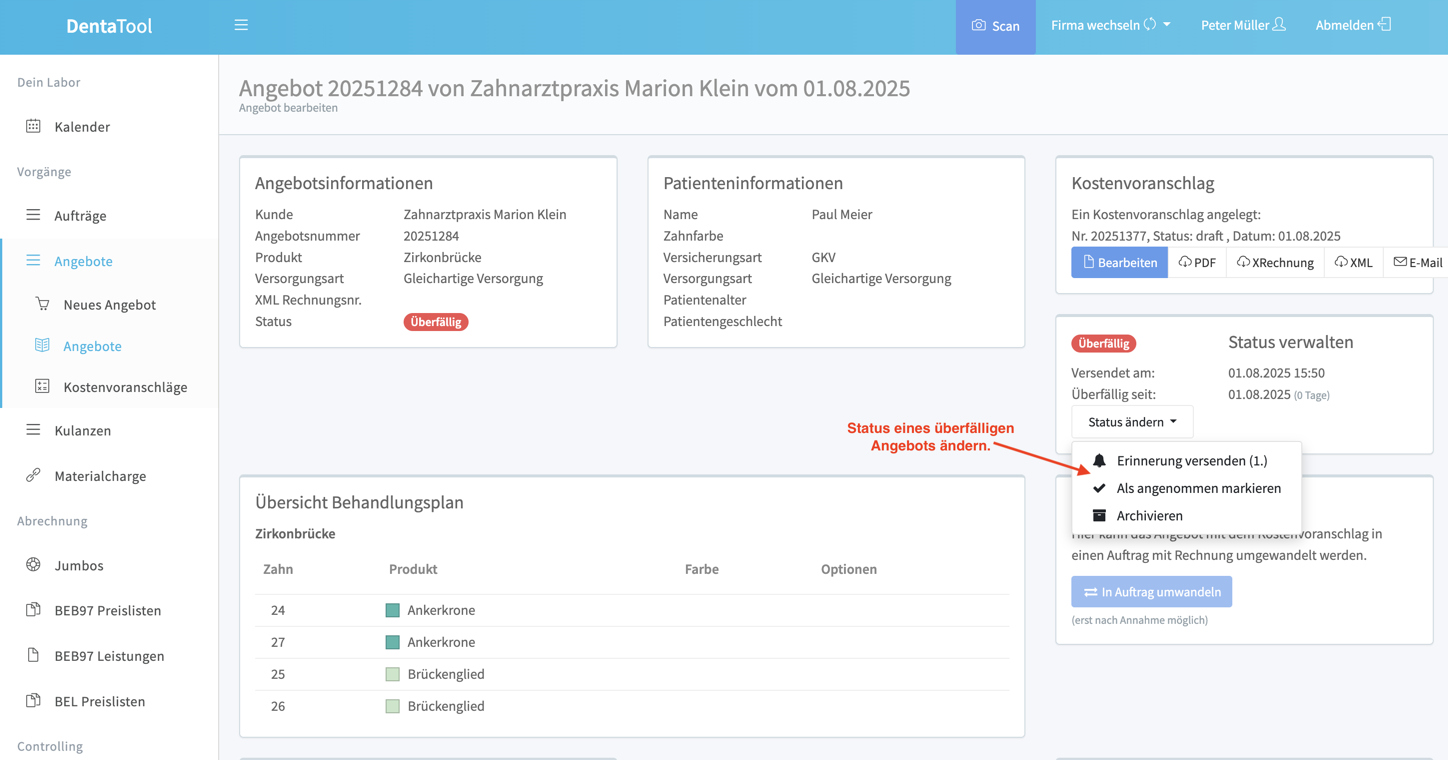The height and width of the screenshot is (760, 1448).
Task: Open the Status ändern dropdown
Action: point(1132,422)
